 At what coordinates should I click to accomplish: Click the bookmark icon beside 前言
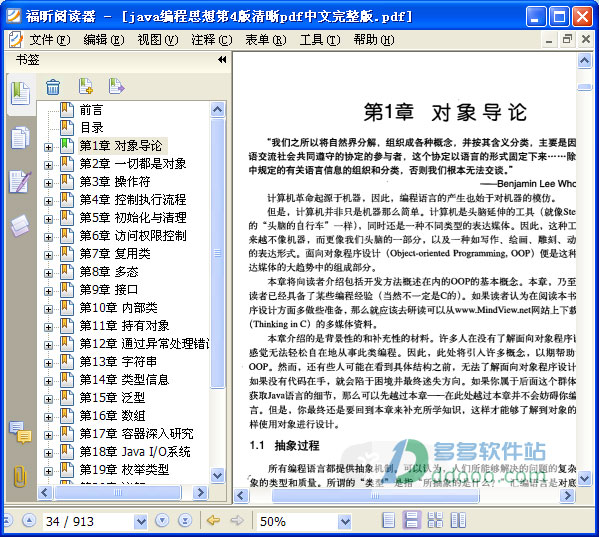click(x=67, y=110)
